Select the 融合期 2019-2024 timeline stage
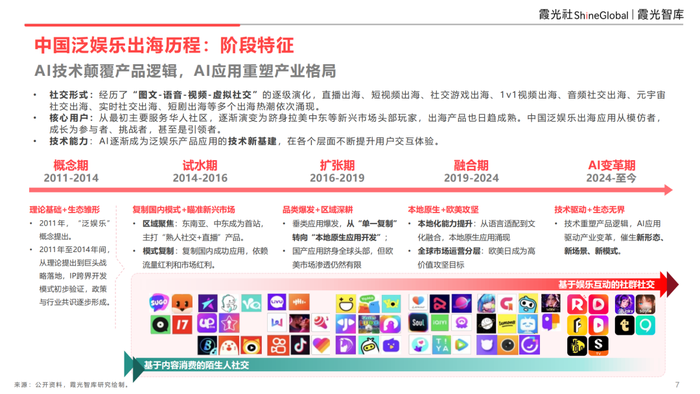The width and height of the screenshot is (700, 394). point(471,172)
